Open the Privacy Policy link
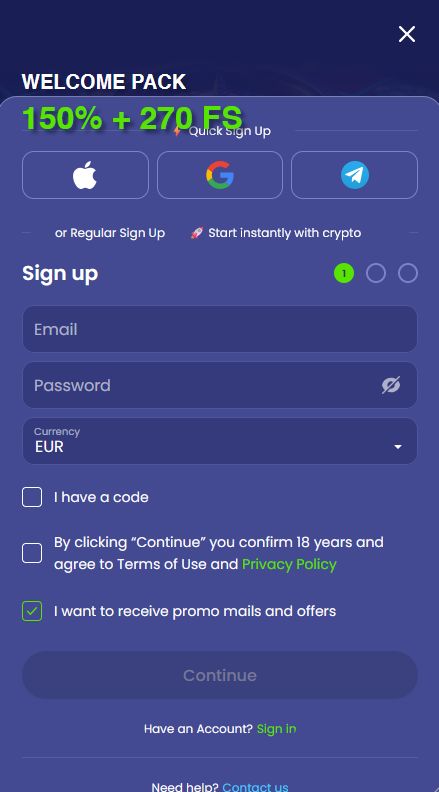The height and width of the screenshot is (792, 439). 289,564
